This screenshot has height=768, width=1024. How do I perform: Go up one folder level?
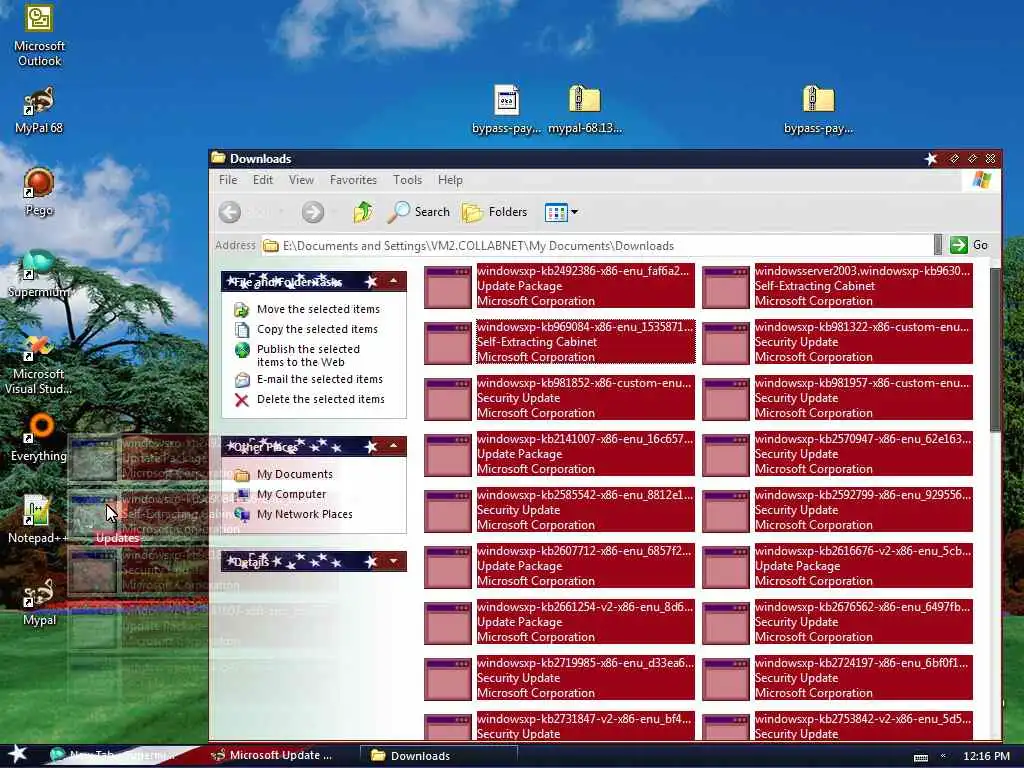(x=363, y=212)
